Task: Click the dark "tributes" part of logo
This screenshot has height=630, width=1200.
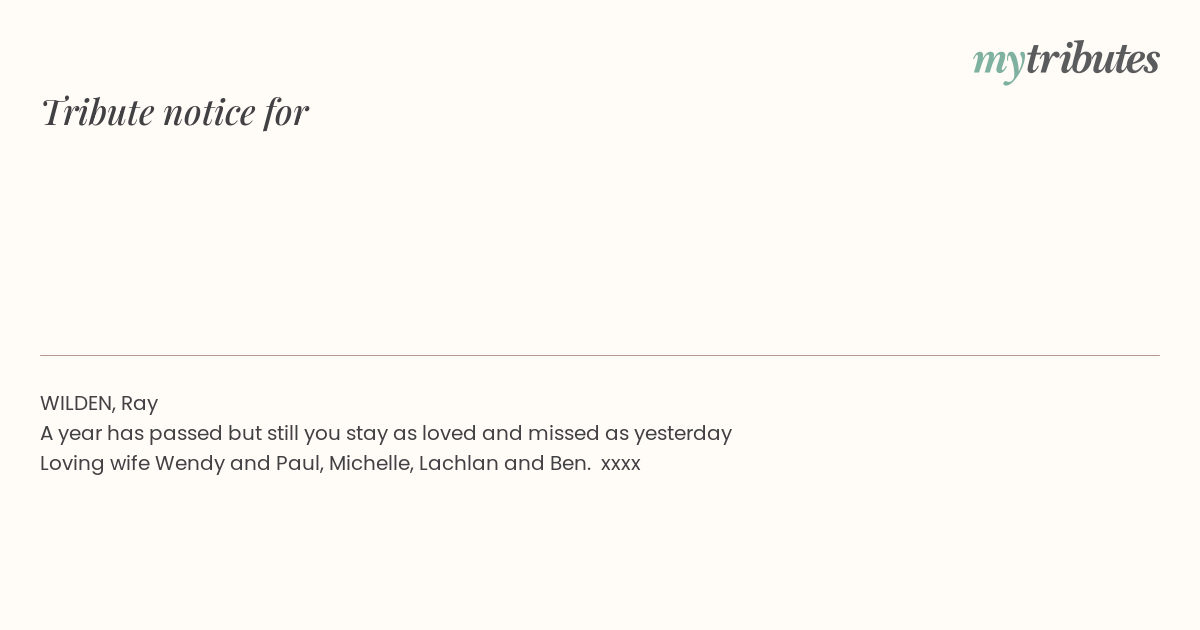Action: pyautogui.click(x=1092, y=58)
